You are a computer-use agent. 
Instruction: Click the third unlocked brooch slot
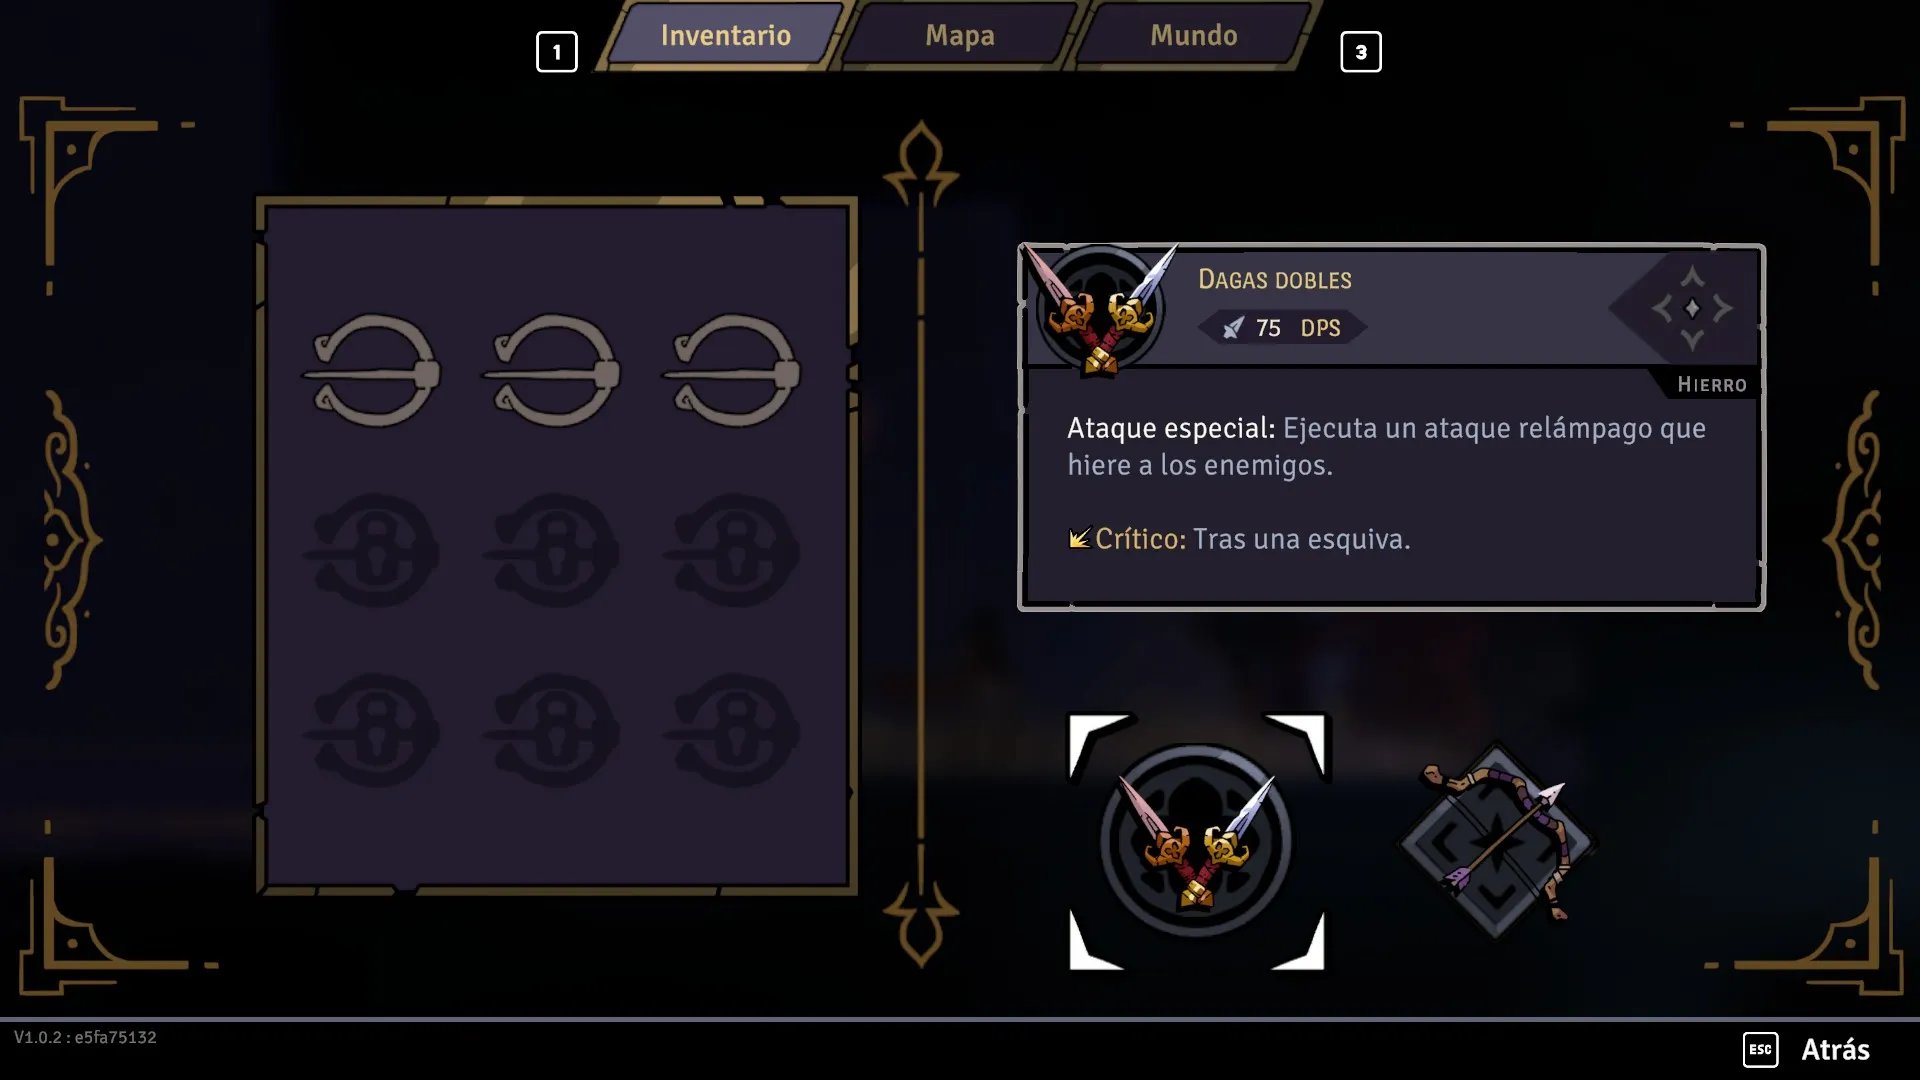tap(732, 371)
